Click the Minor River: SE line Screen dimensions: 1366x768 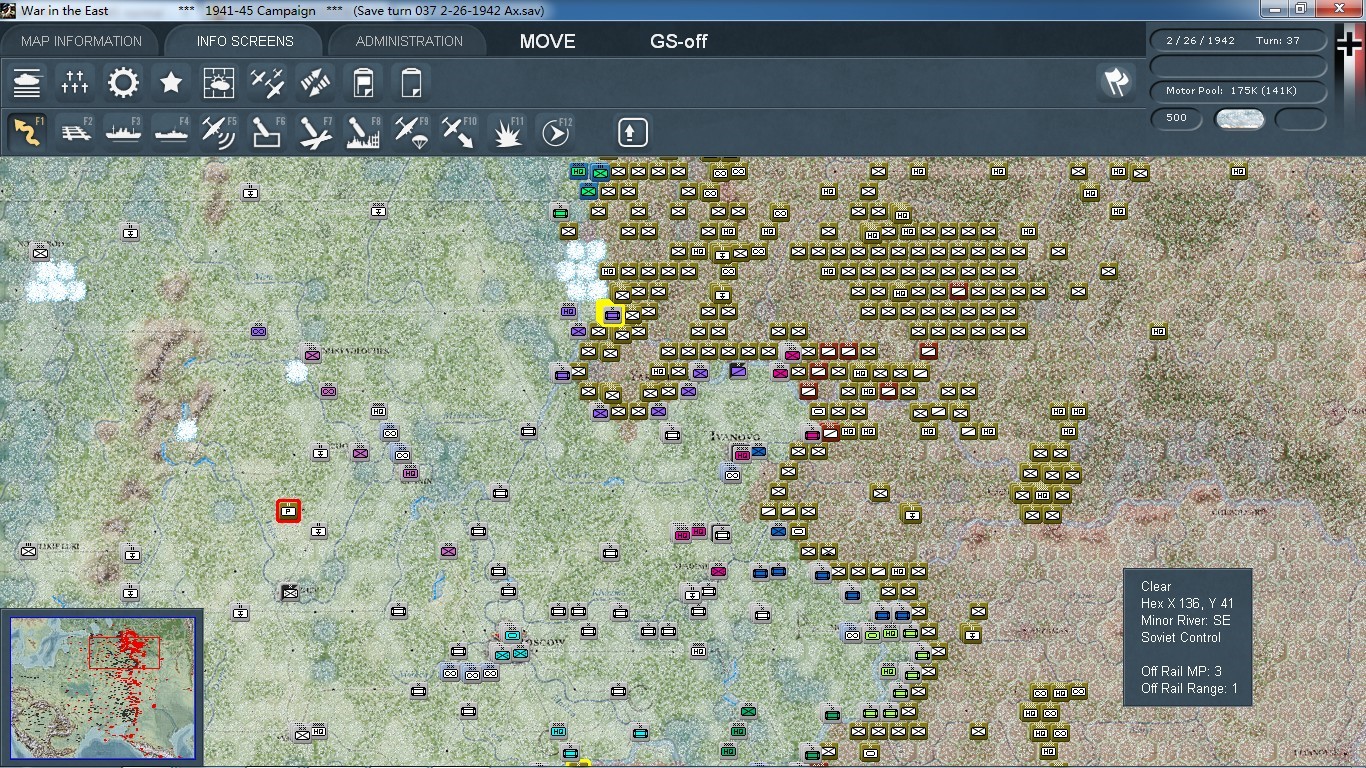(1187, 620)
